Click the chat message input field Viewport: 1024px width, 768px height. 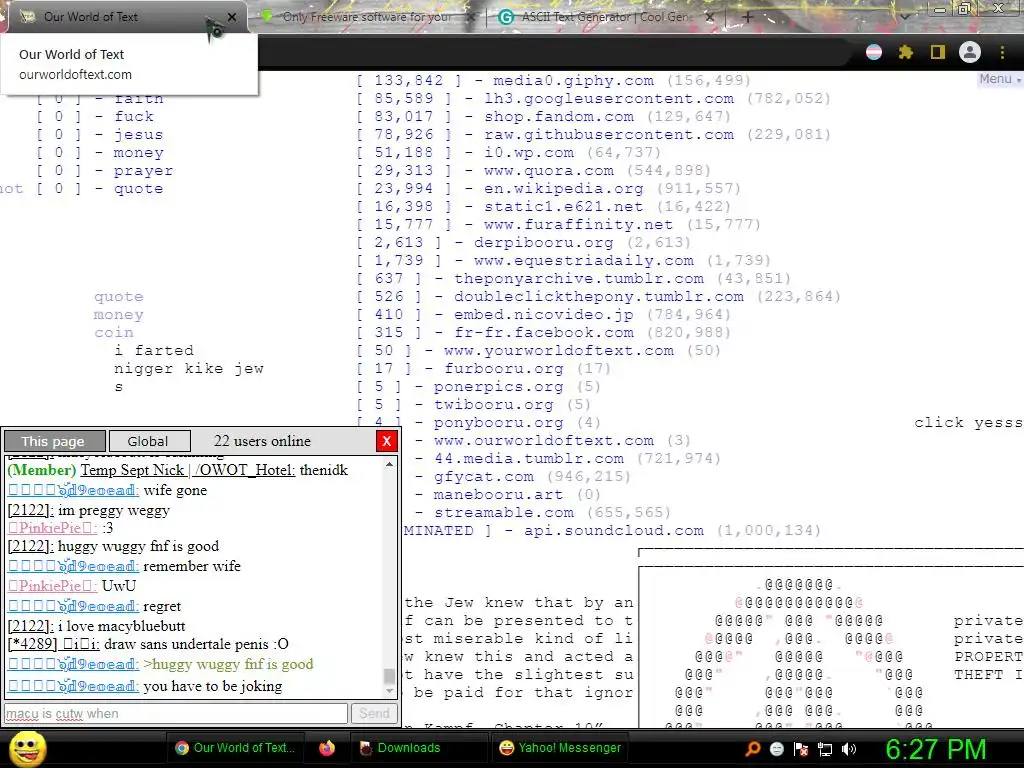[176, 713]
